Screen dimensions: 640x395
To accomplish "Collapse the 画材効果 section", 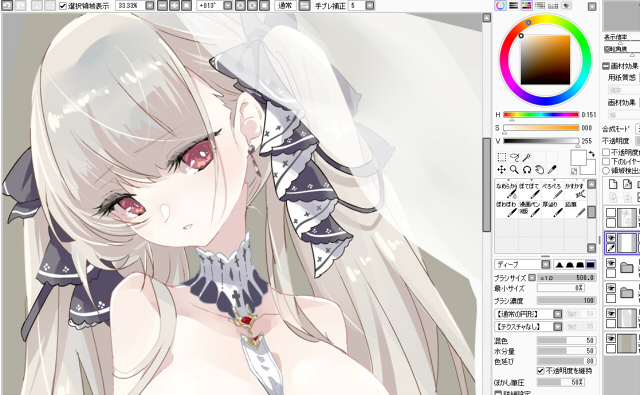I will point(606,66).
